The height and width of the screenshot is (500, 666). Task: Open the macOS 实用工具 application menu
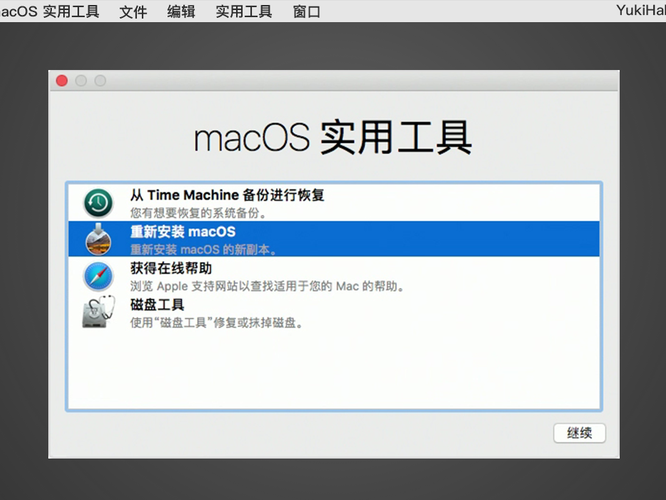tap(50, 12)
